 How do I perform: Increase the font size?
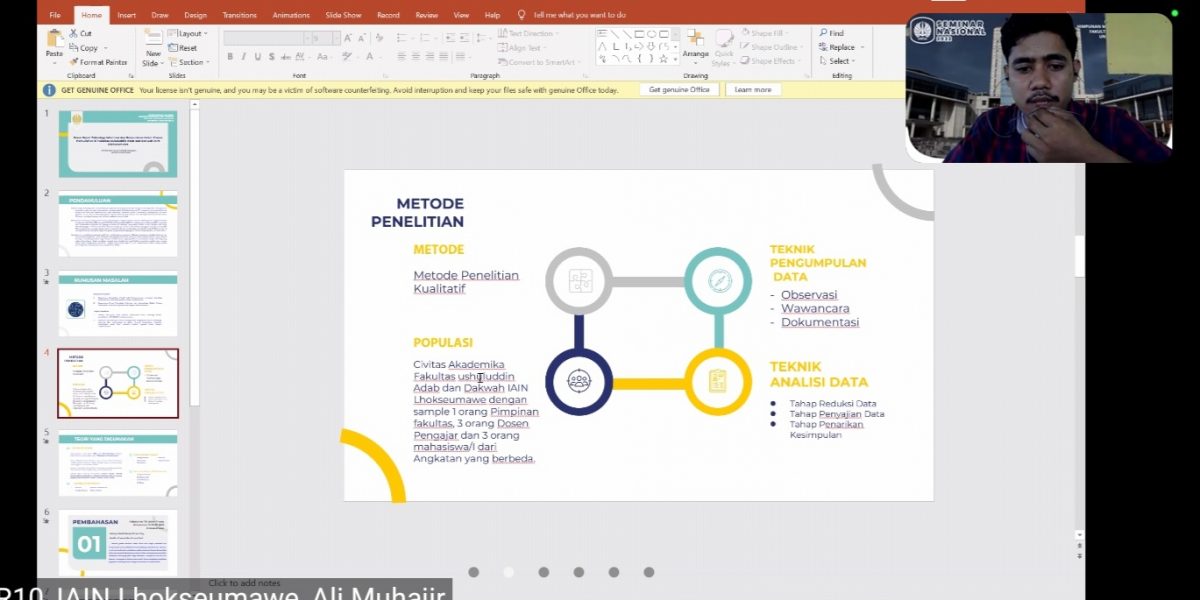(348, 38)
